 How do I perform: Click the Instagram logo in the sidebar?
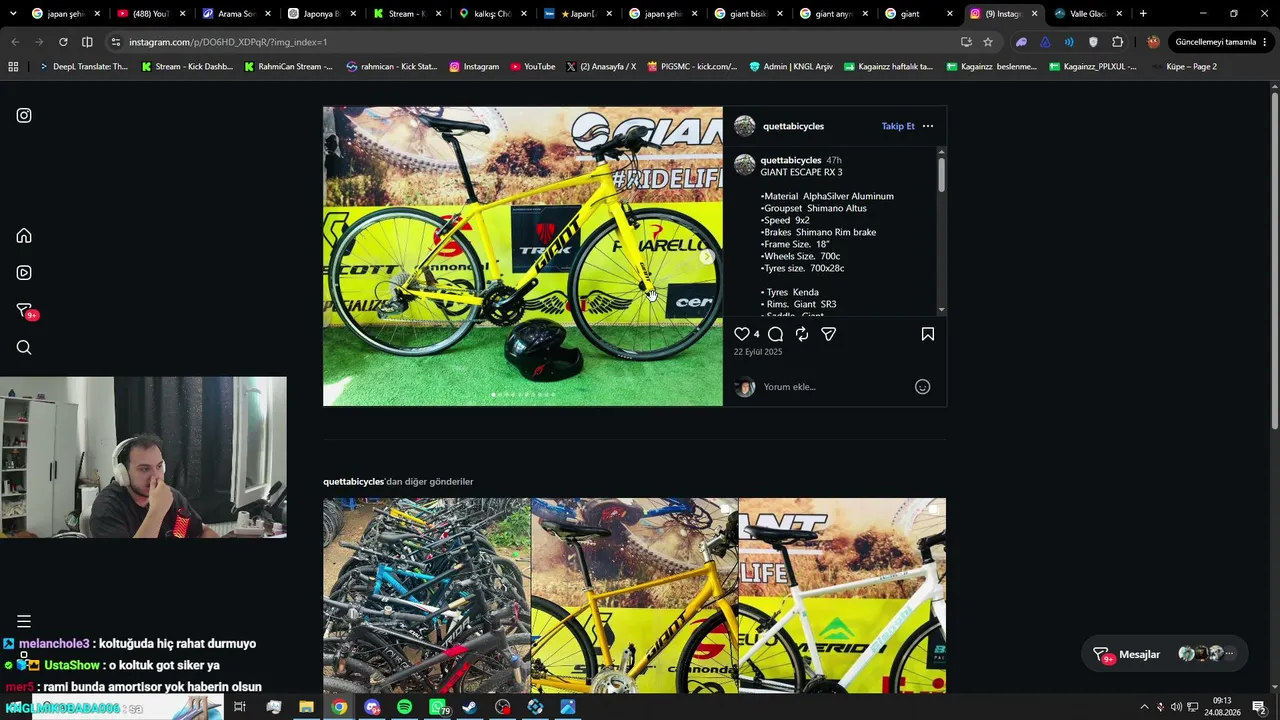point(24,115)
